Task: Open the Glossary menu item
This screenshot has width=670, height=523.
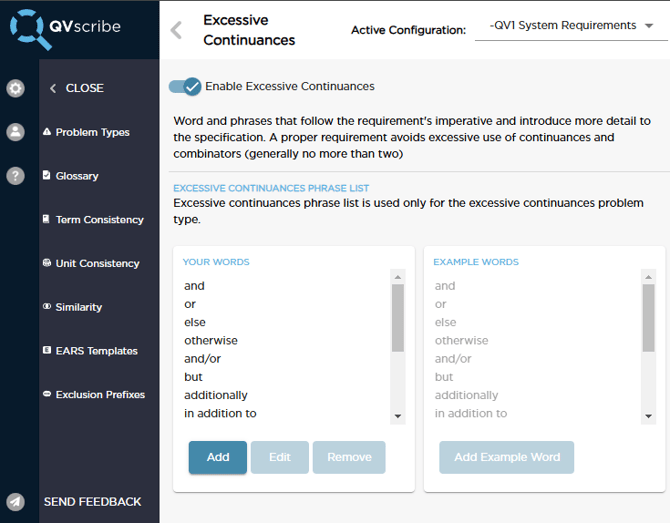Action: [77, 176]
